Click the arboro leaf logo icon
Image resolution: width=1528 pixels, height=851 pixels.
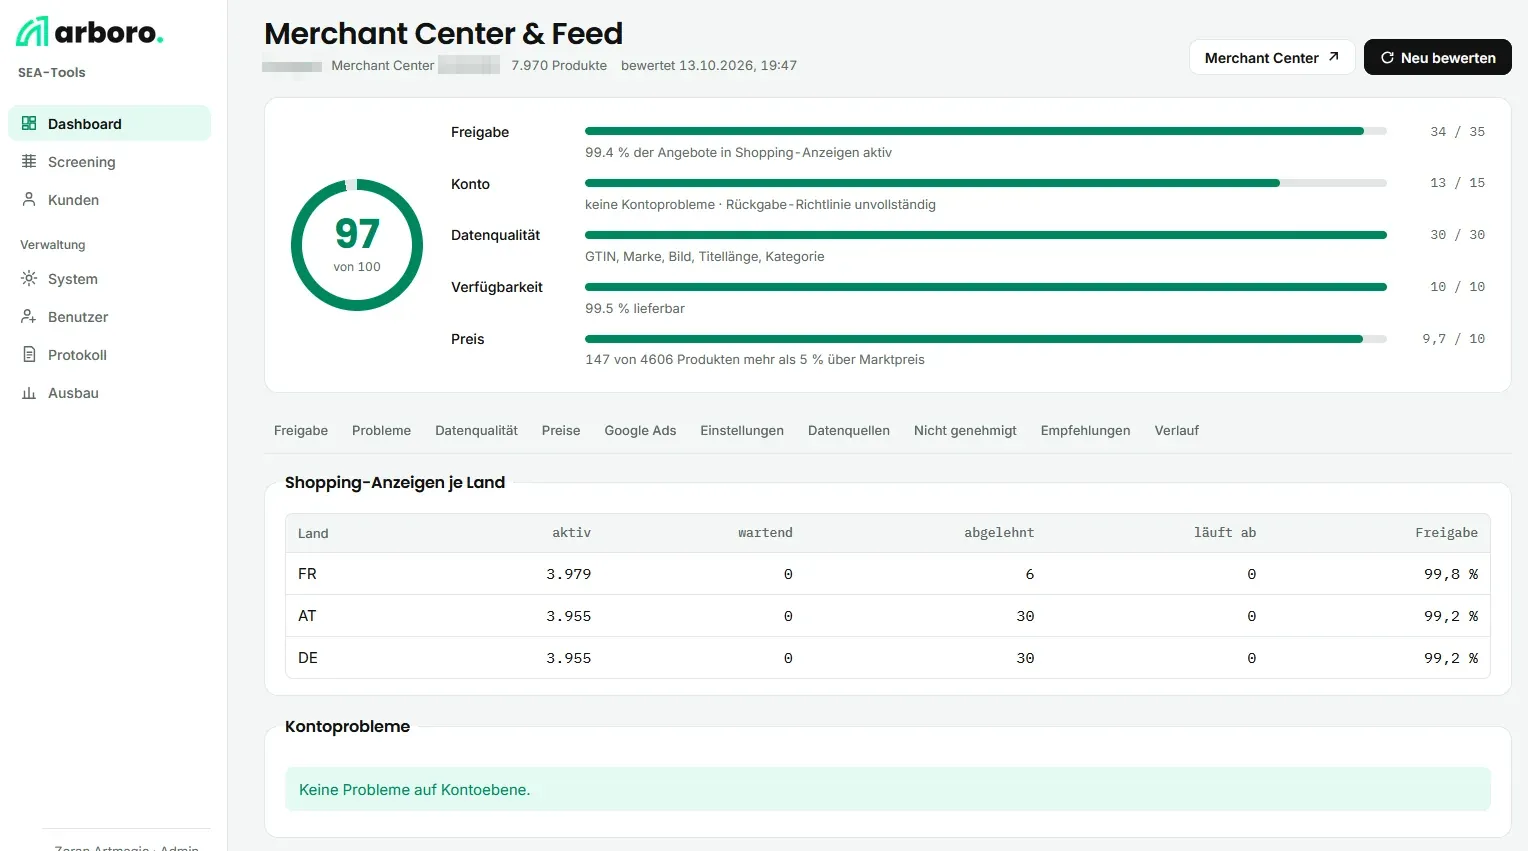point(32,32)
